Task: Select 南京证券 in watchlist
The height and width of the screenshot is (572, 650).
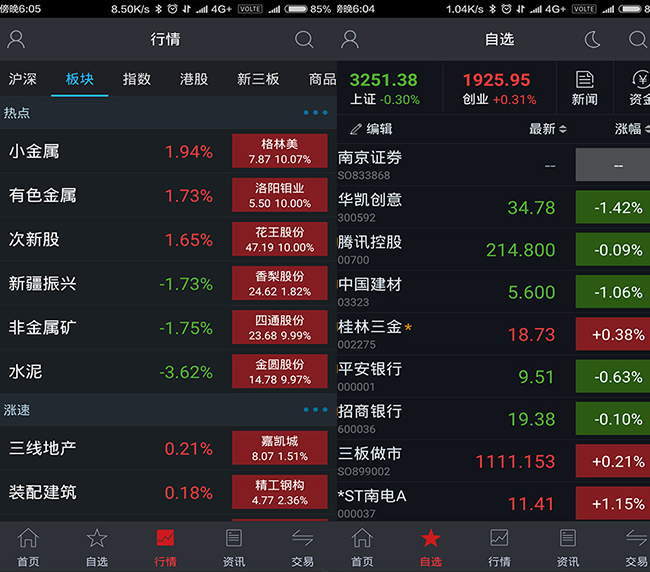Action: tap(494, 165)
